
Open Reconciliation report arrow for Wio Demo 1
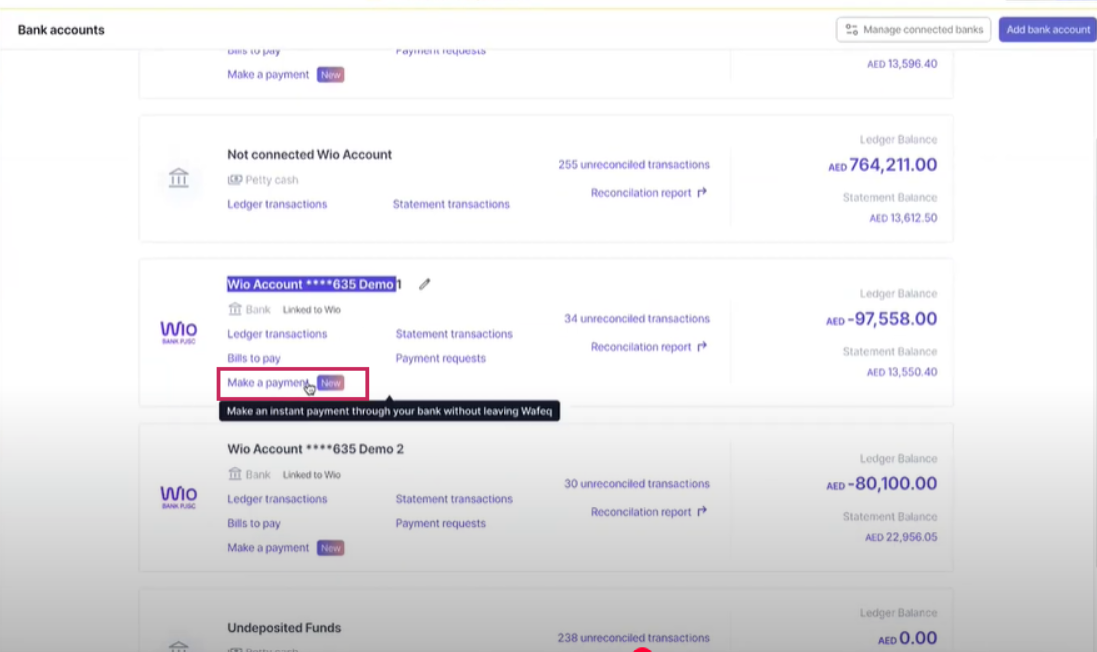point(702,346)
